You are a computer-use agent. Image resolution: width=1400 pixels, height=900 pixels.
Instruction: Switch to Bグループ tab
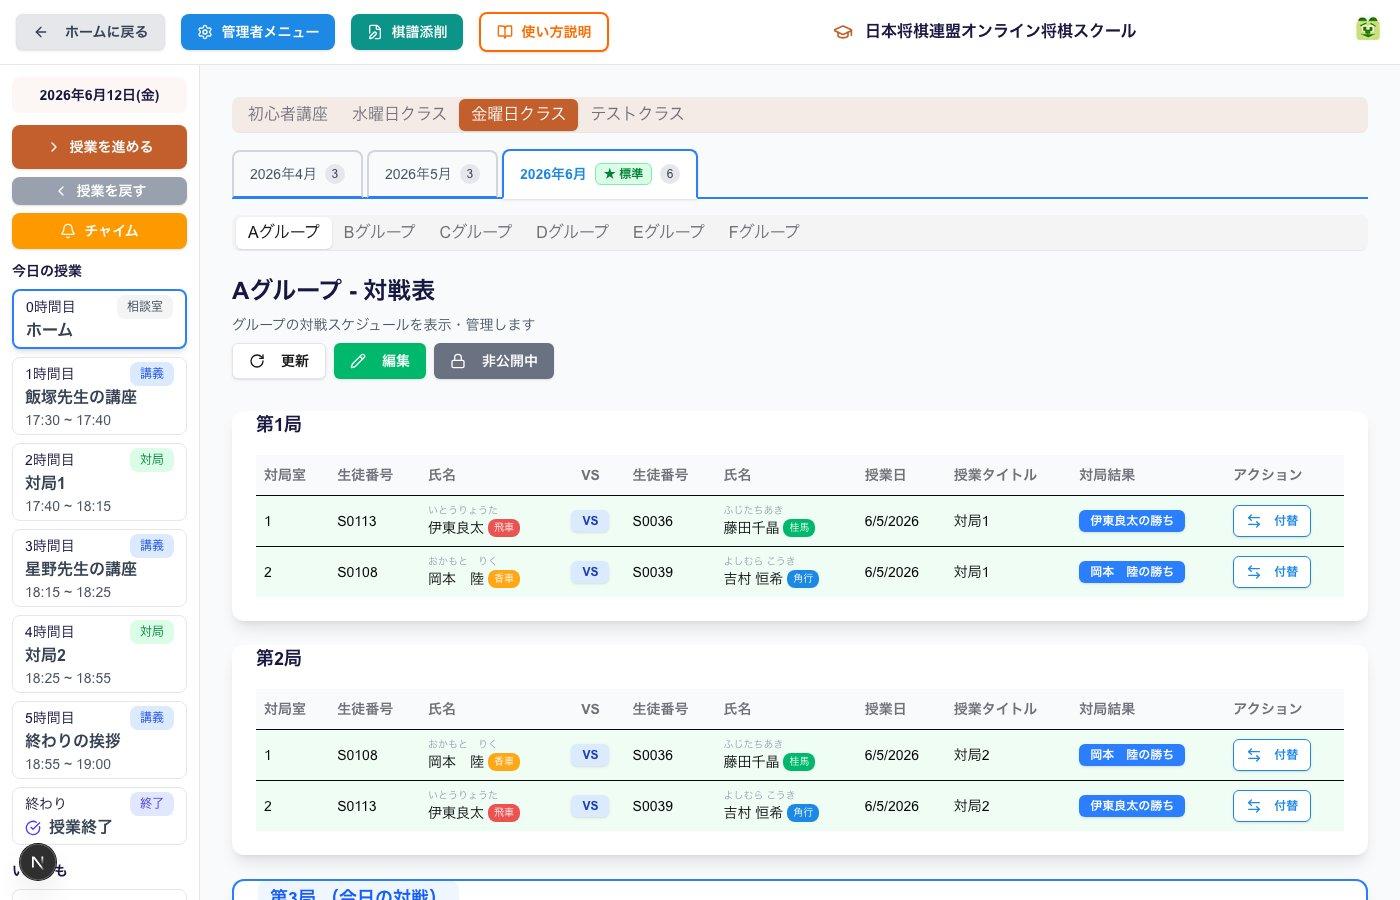(380, 232)
